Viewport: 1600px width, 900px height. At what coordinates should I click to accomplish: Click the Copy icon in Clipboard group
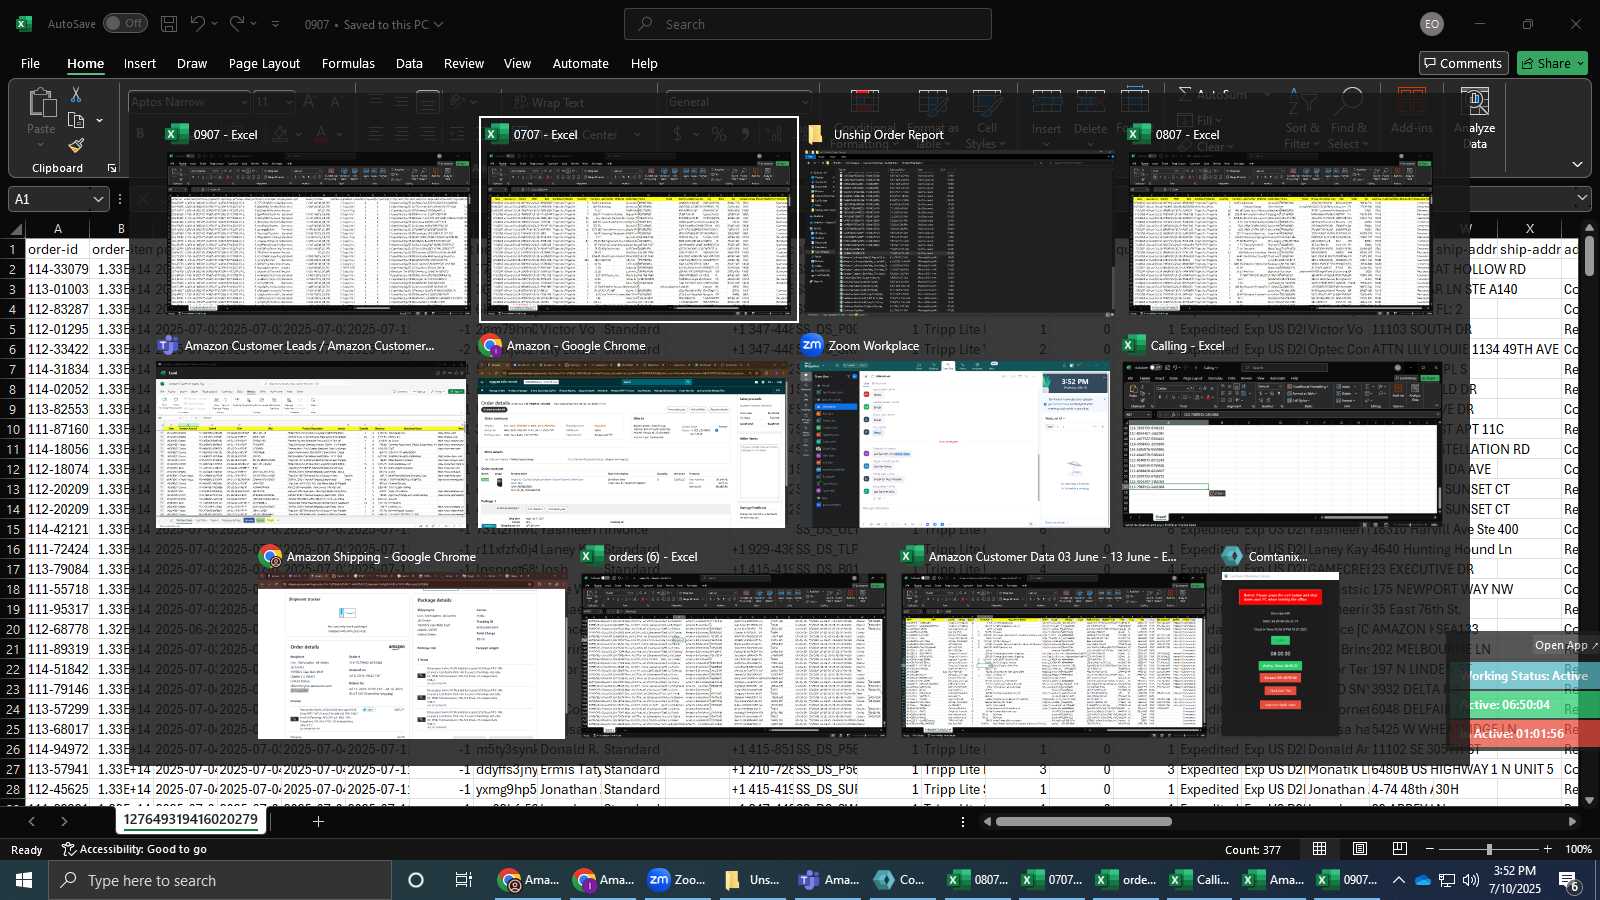[76, 120]
